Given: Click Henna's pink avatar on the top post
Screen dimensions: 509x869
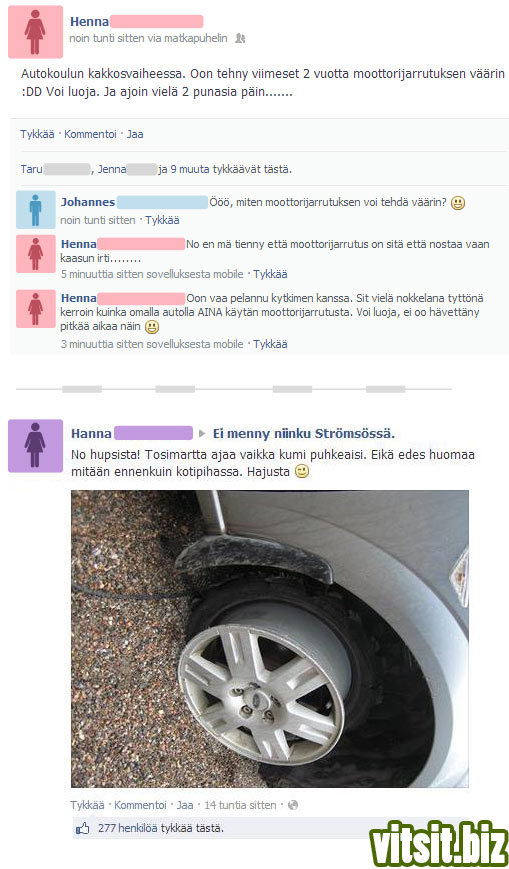Looking at the screenshot, I should [35, 32].
